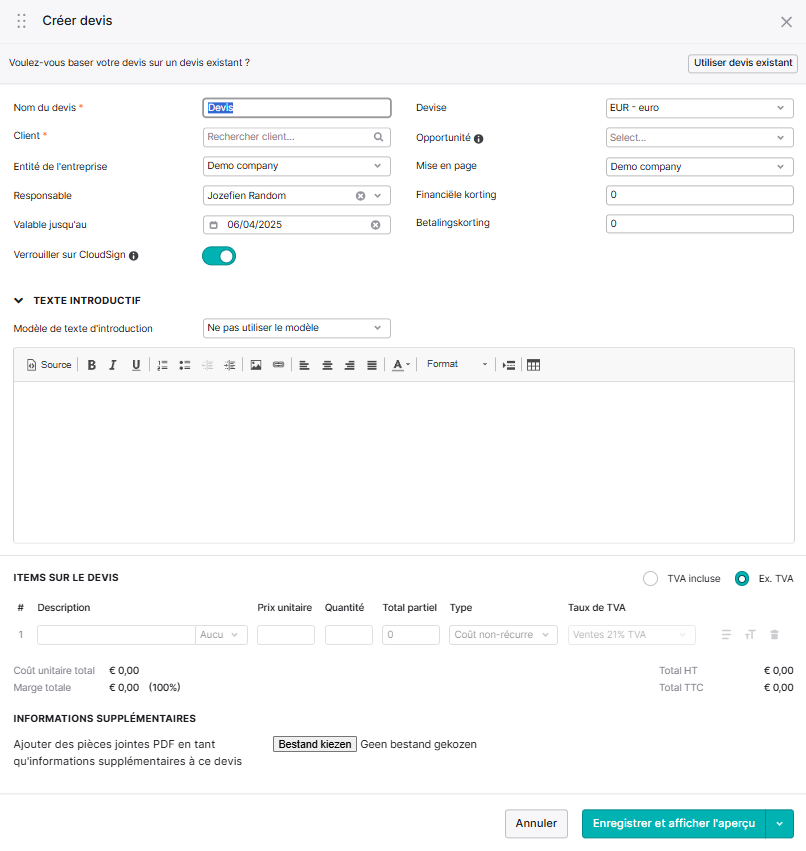This screenshot has width=806, height=851.
Task: Collapse the Texte introductif section
Action: tap(18, 300)
